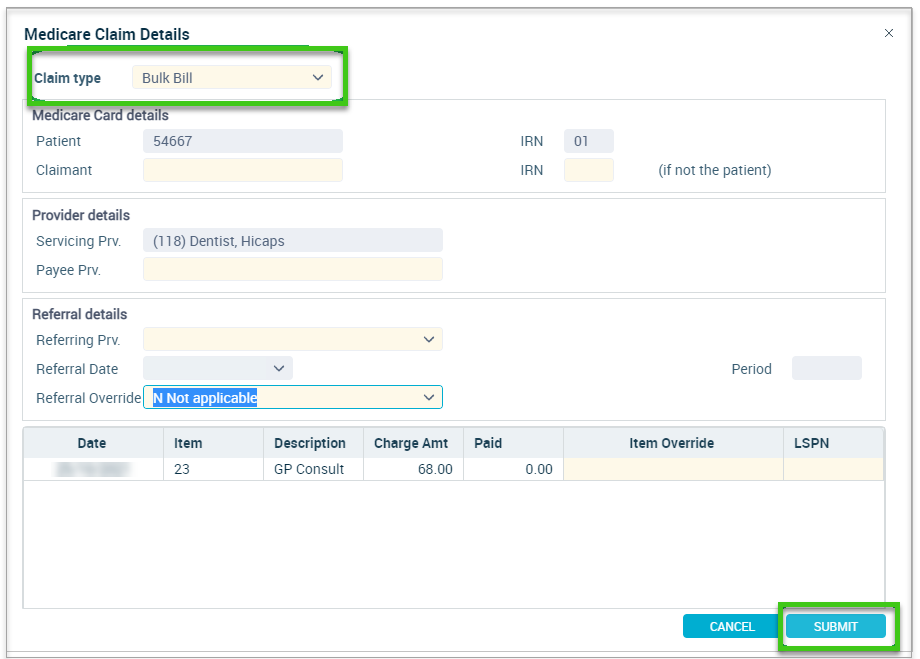The width and height of the screenshot is (920, 659).
Task: Click the LSPN cell for GP Consult
Action: click(x=833, y=469)
